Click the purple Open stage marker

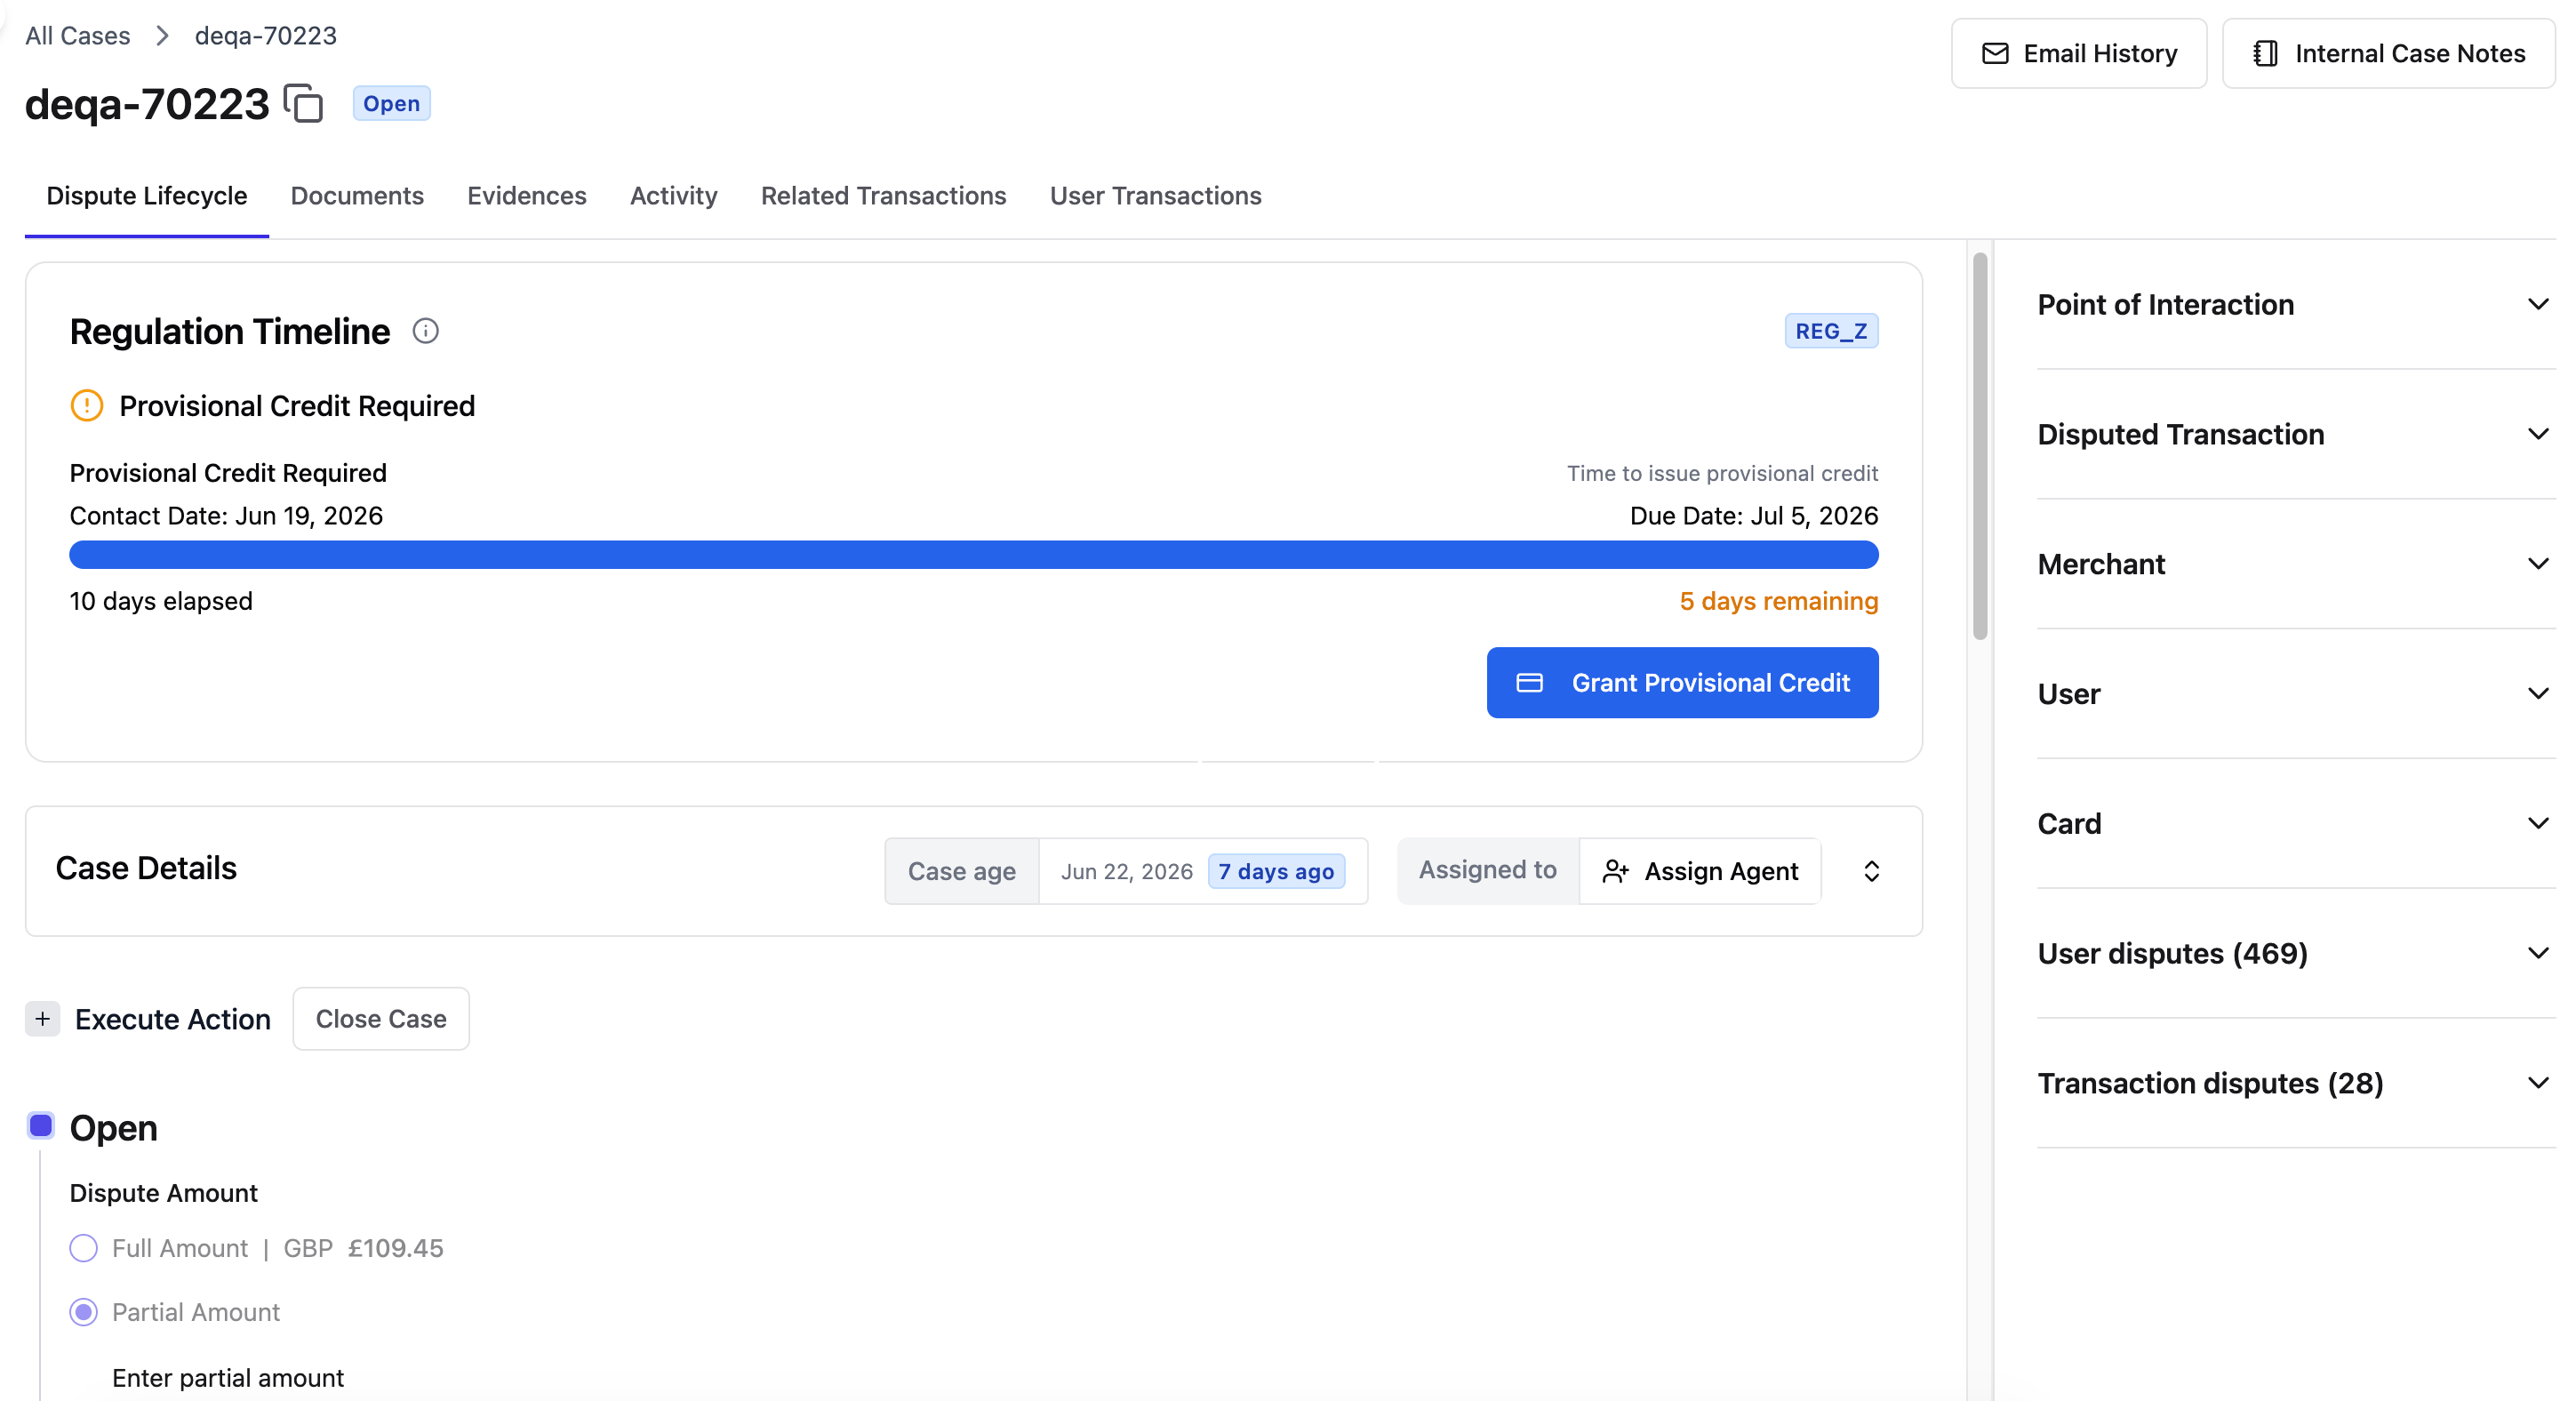41,1126
